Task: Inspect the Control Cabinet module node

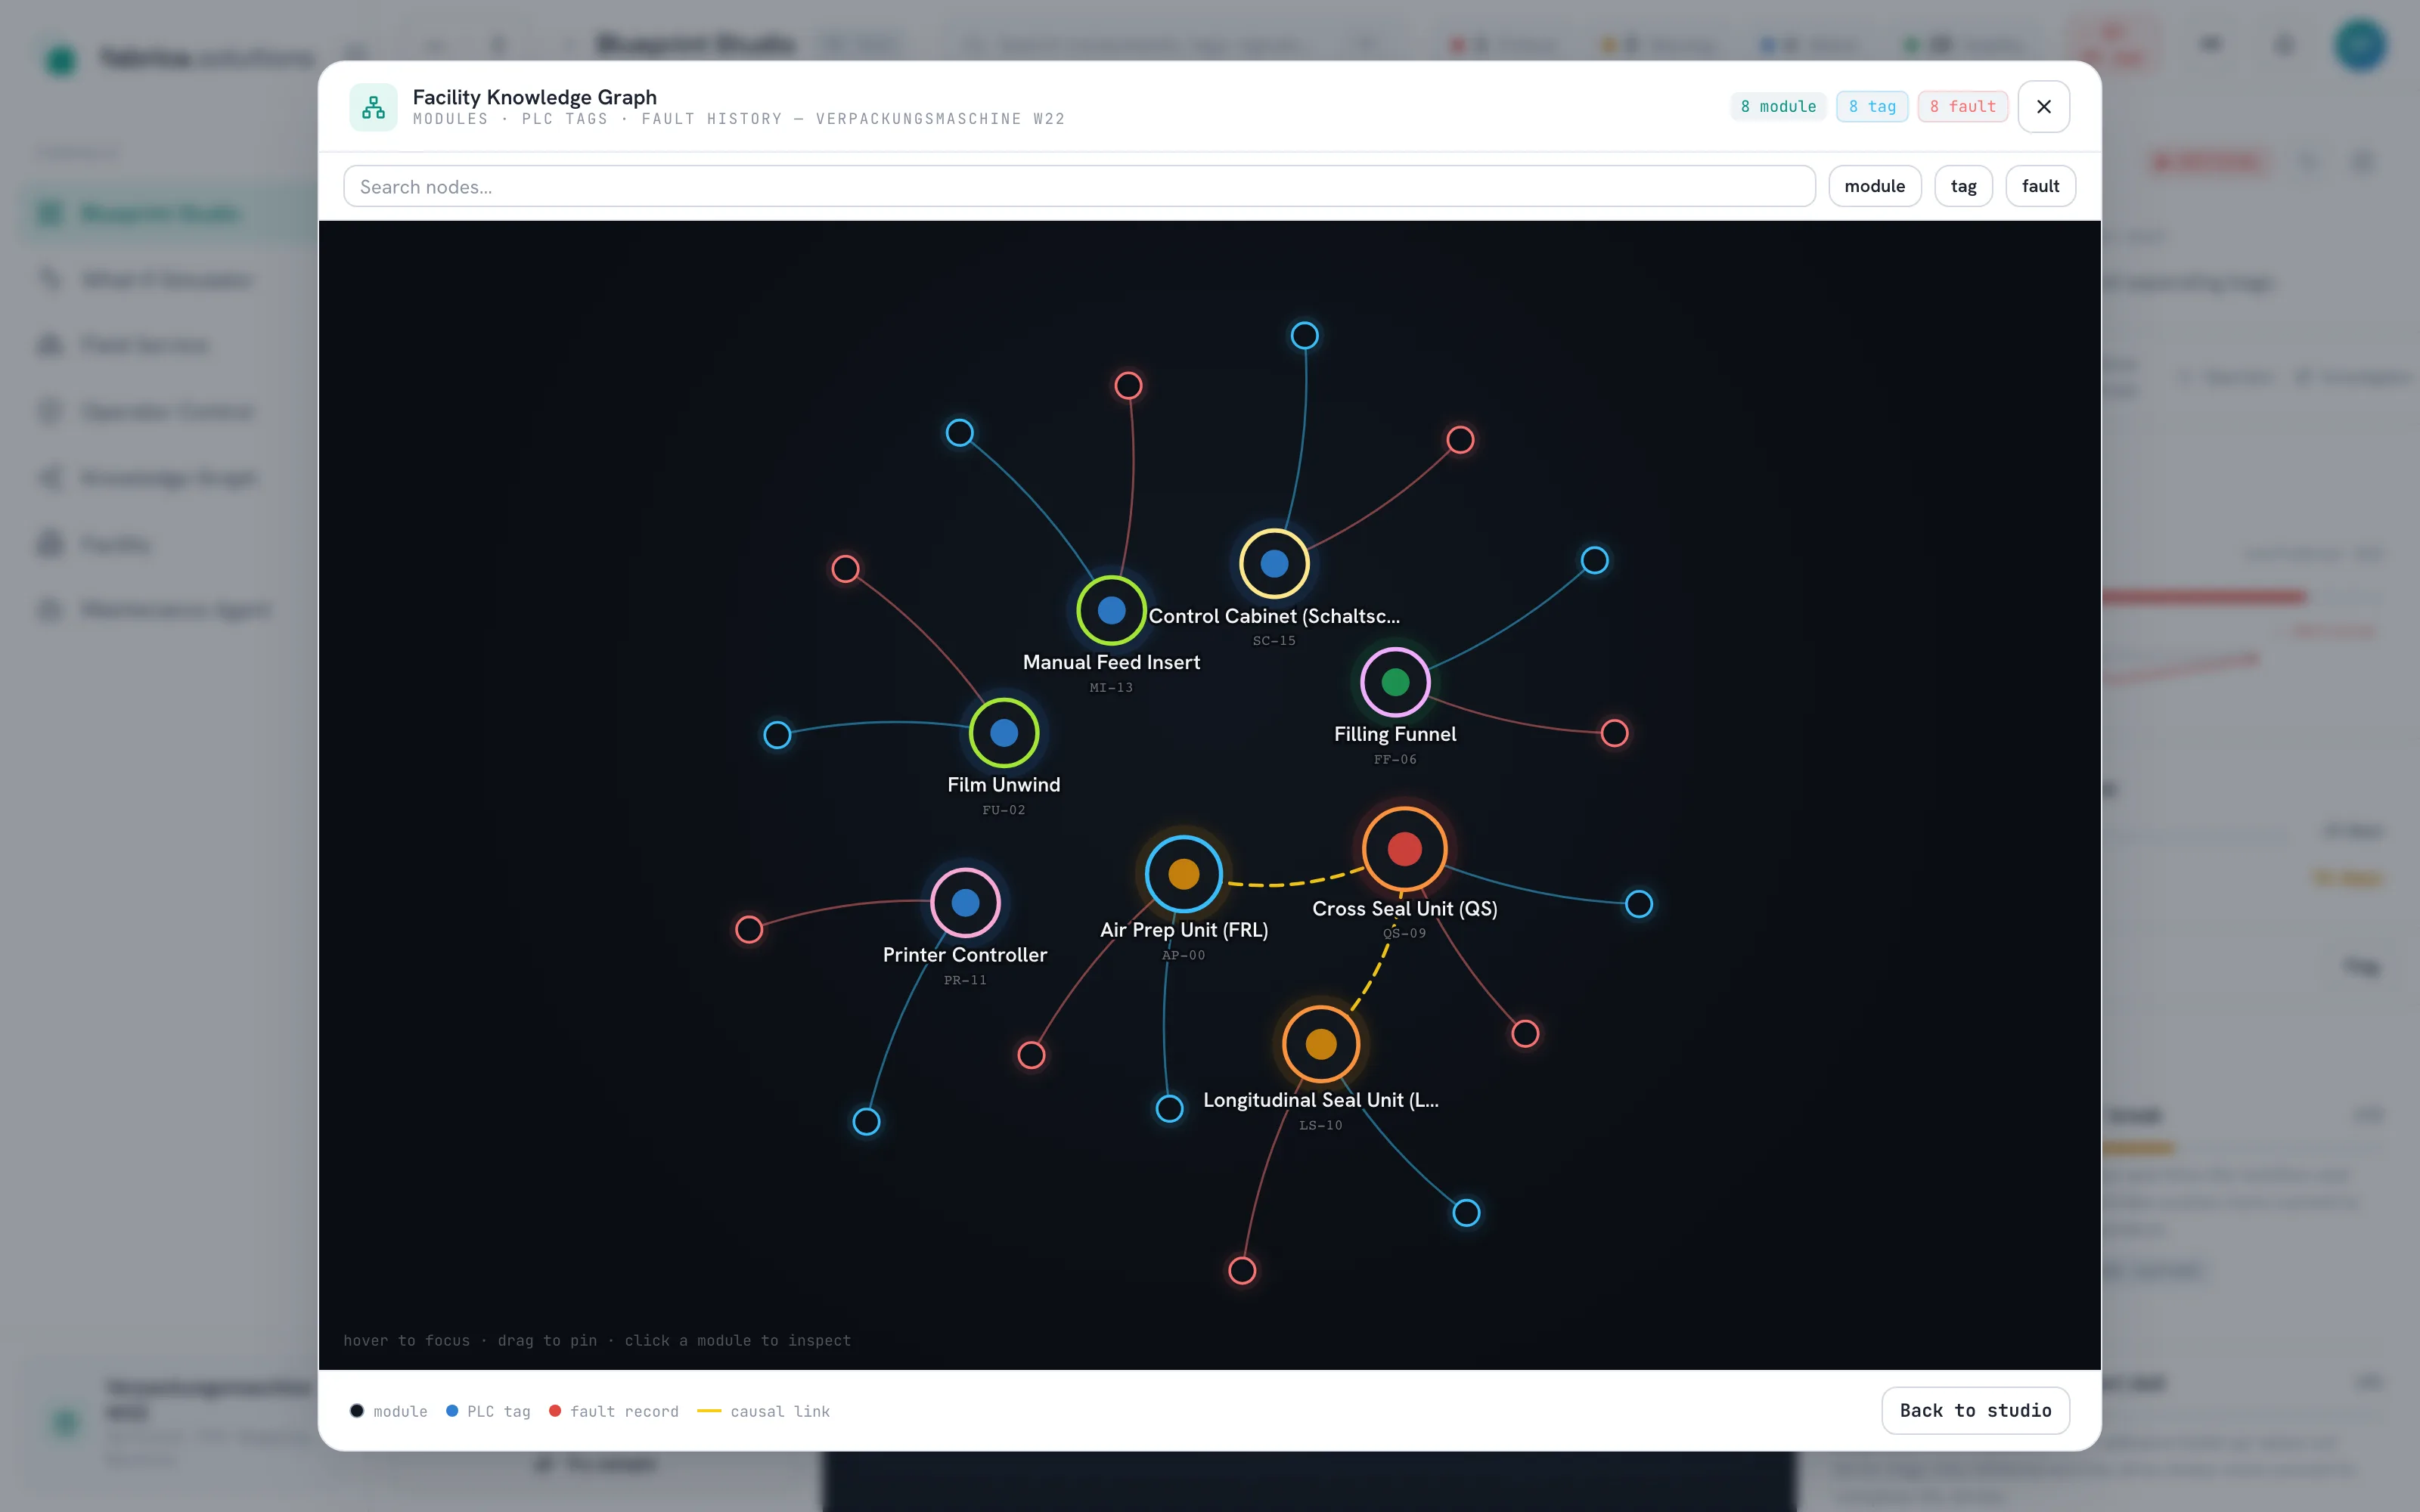Action: pos(1274,564)
